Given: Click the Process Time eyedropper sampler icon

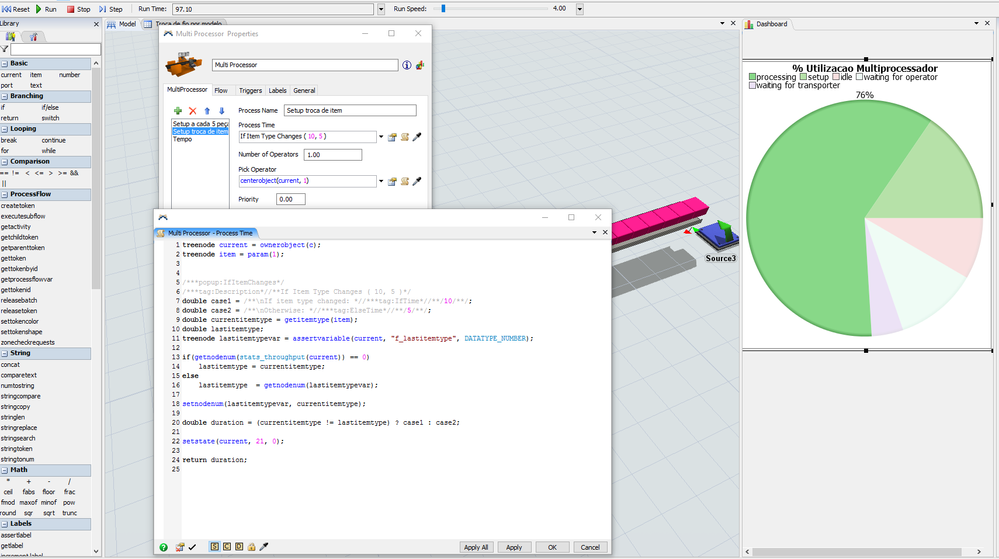Looking at the screenshot, I should (417, 136).
